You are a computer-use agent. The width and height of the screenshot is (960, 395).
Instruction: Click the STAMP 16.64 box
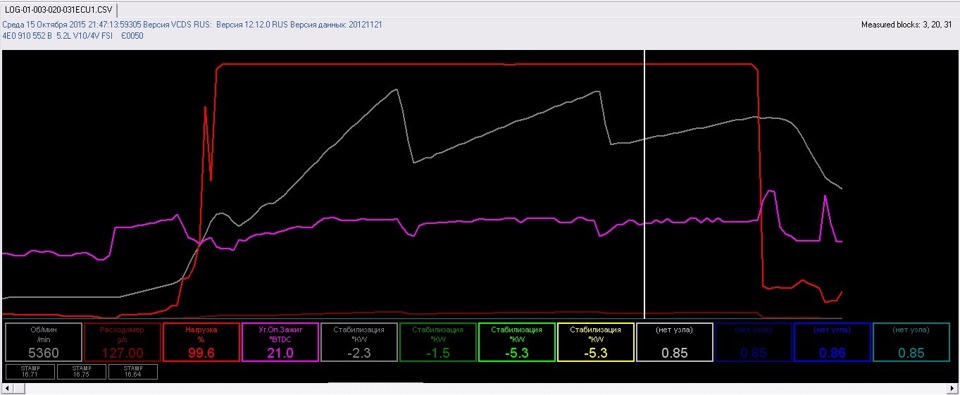click(133, 372)
